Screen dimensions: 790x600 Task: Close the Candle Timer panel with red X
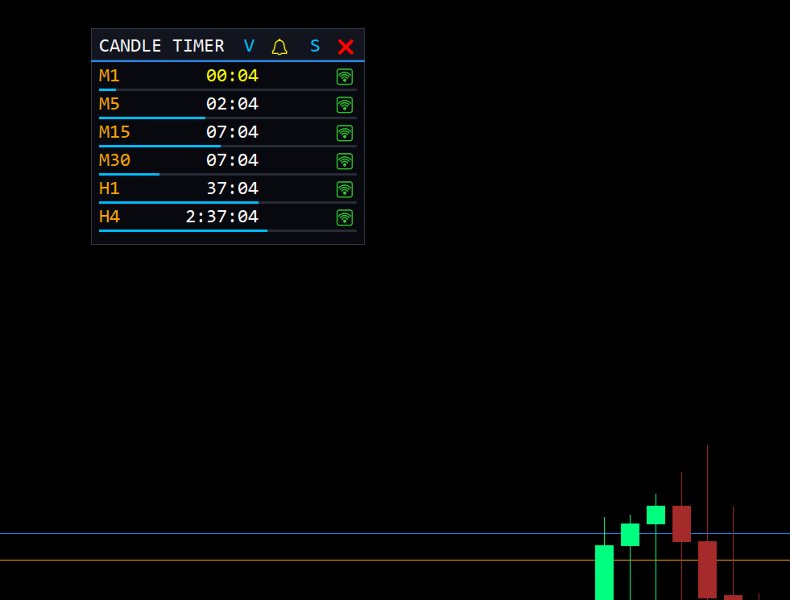[346, 47]
